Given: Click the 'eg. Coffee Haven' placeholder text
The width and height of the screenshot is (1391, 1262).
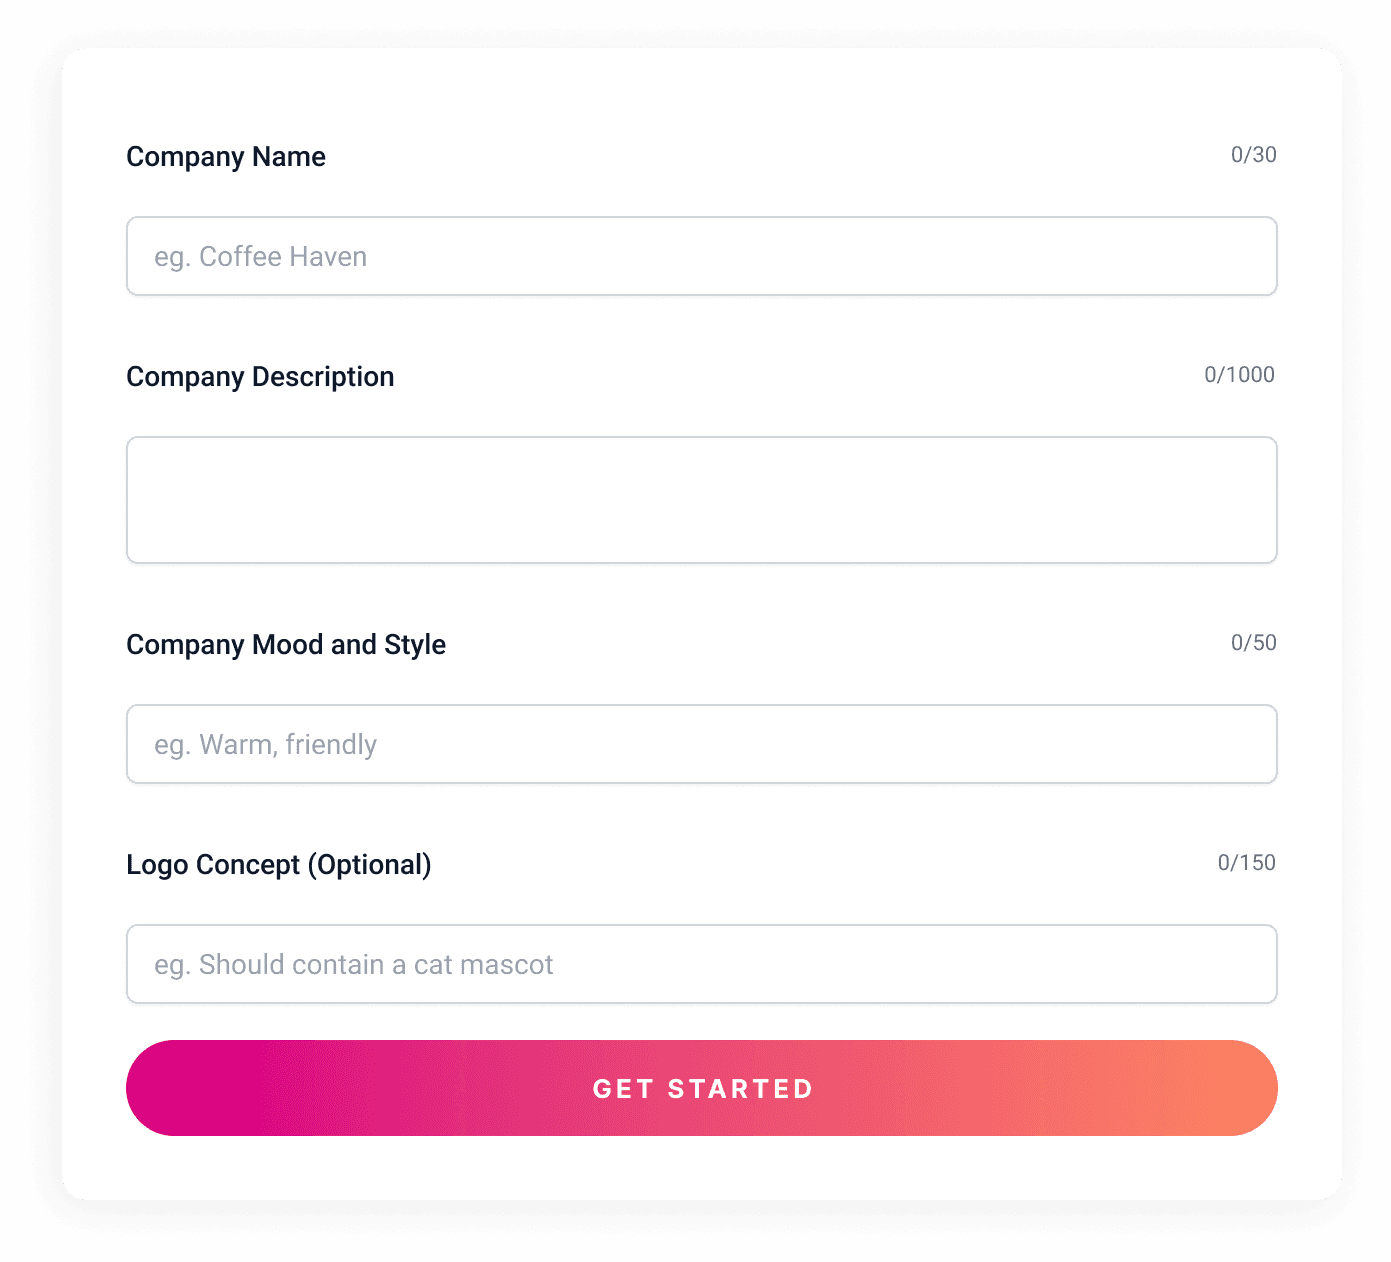Looking at the screenshot, I should coord(261,257).
